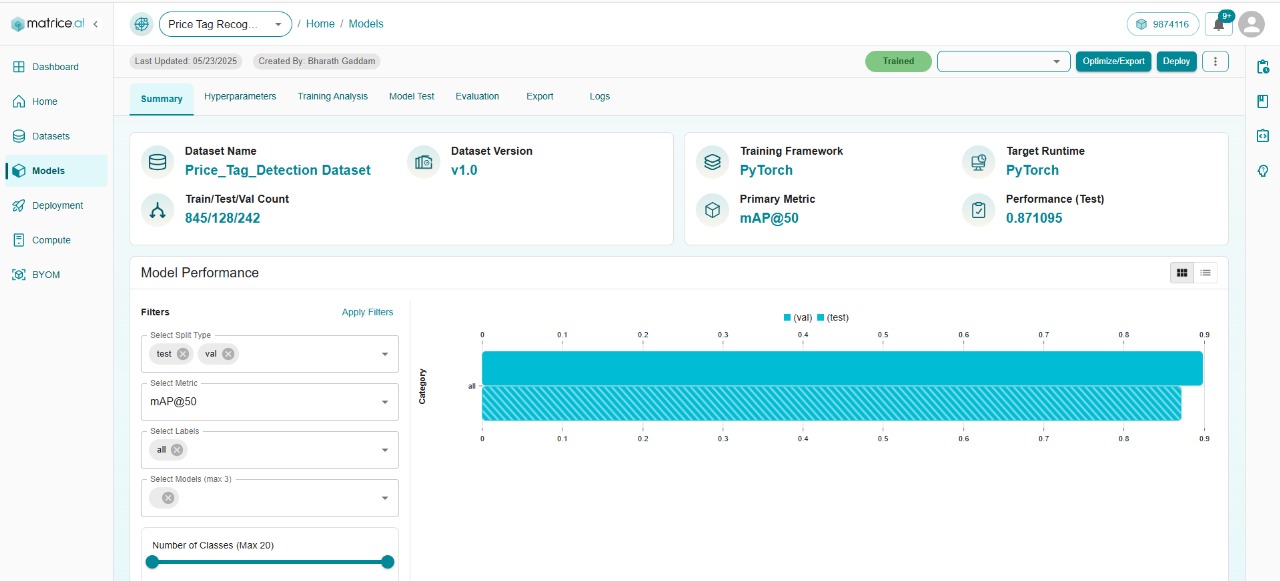The height and width of the screenshot is (581, 1280).
Task: Switch to the Hyperparameters tab
Action: coord(240,97)
